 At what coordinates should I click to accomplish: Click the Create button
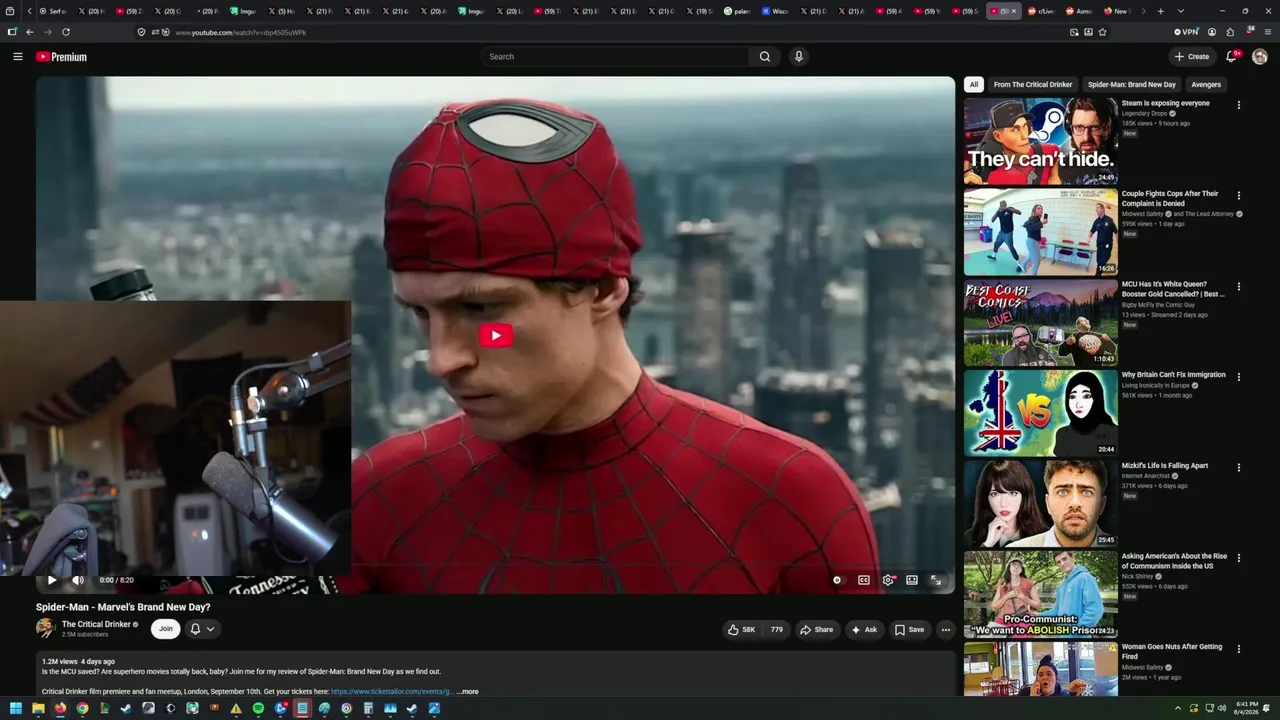1192,57
